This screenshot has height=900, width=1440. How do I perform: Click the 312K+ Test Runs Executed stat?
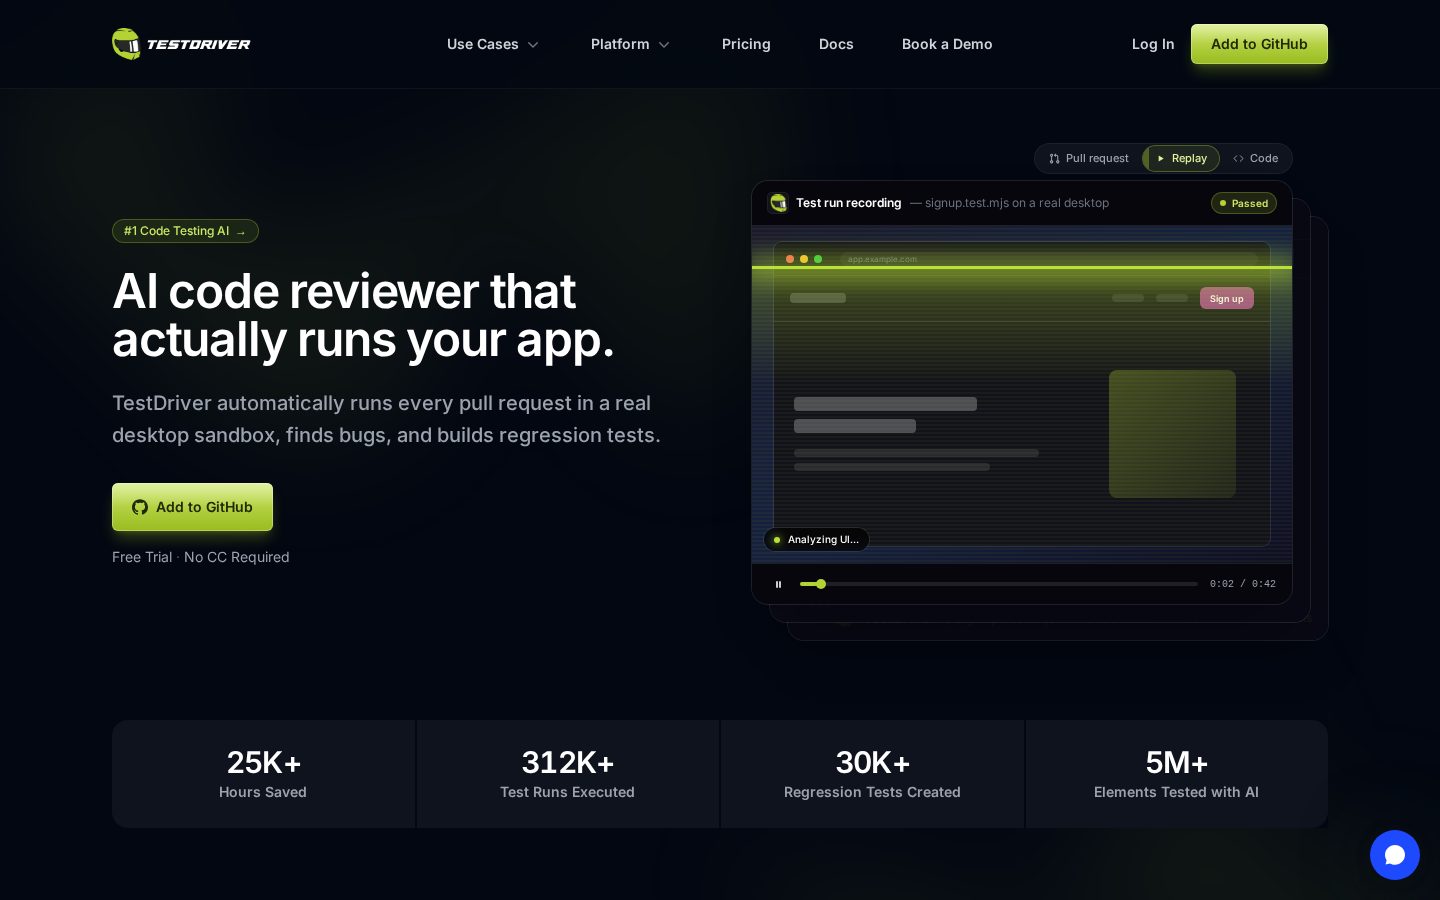pyautogui.click(x=567, y=774)
